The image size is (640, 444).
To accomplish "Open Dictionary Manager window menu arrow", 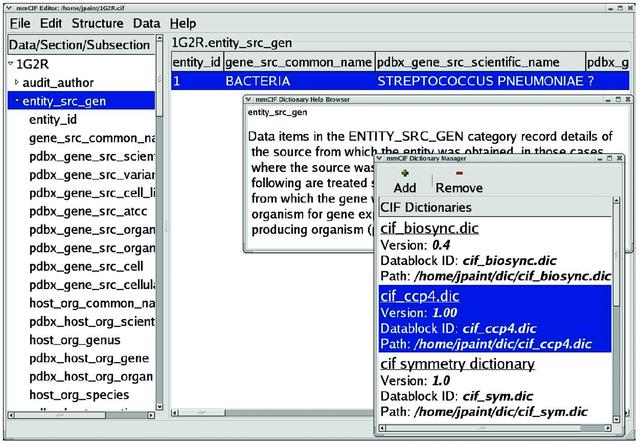I will point(379,158).
